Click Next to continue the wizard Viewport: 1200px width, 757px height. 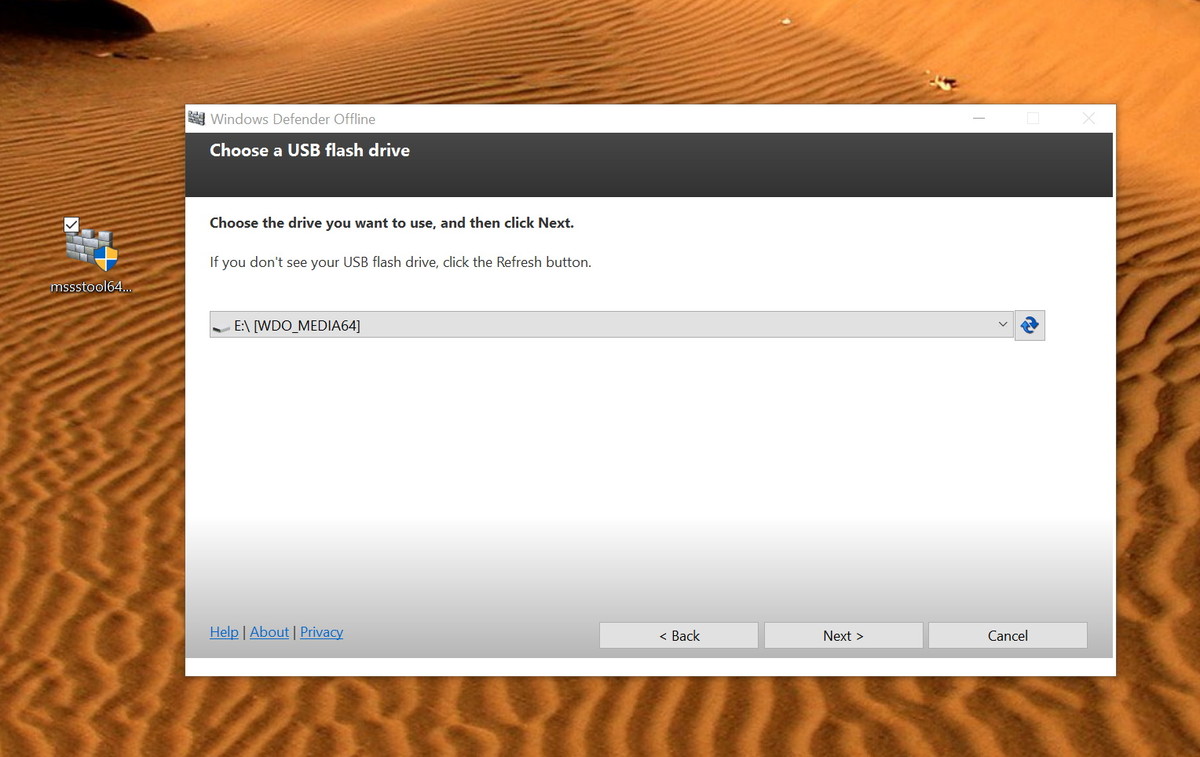point(843,635)
